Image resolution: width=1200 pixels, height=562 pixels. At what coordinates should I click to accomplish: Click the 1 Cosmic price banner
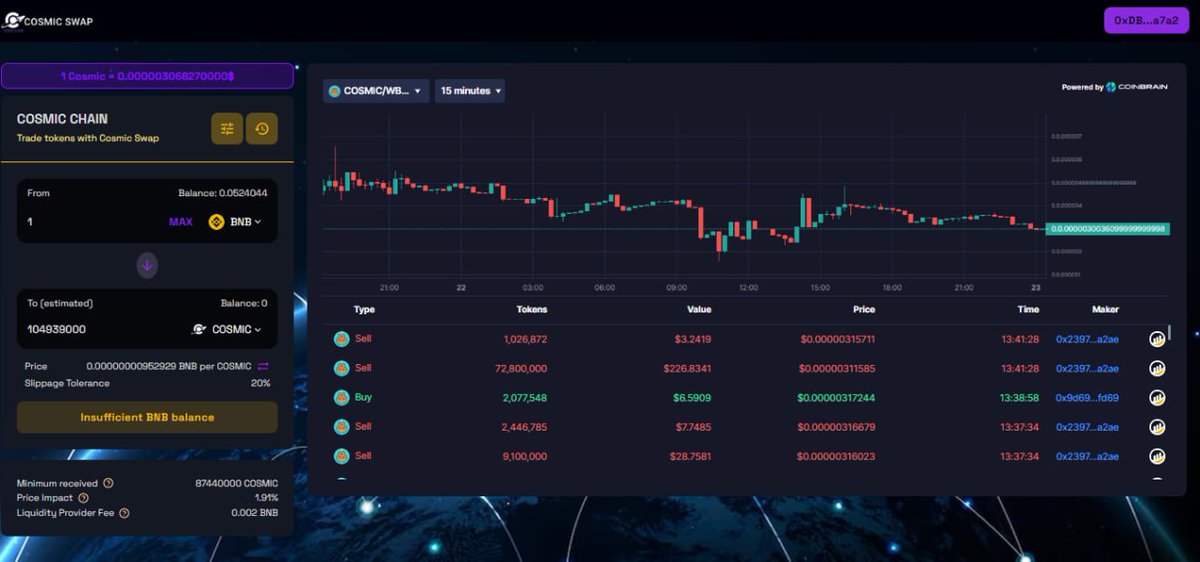147,76
